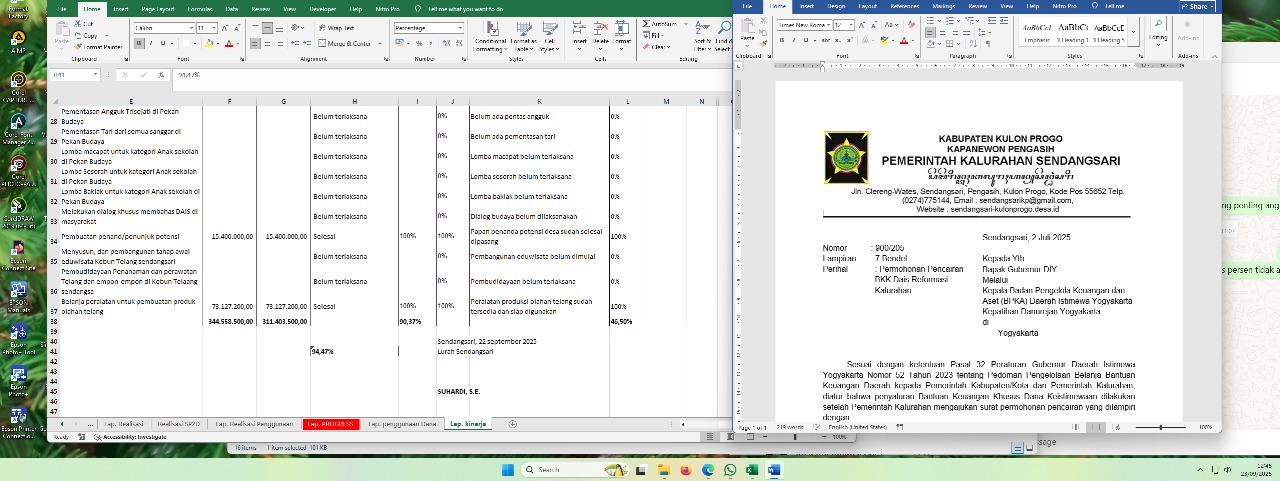The image size is (1280, 481).
Task: Select the red Lap. PROGRESS sheet tab
Action: coord(330,424)
